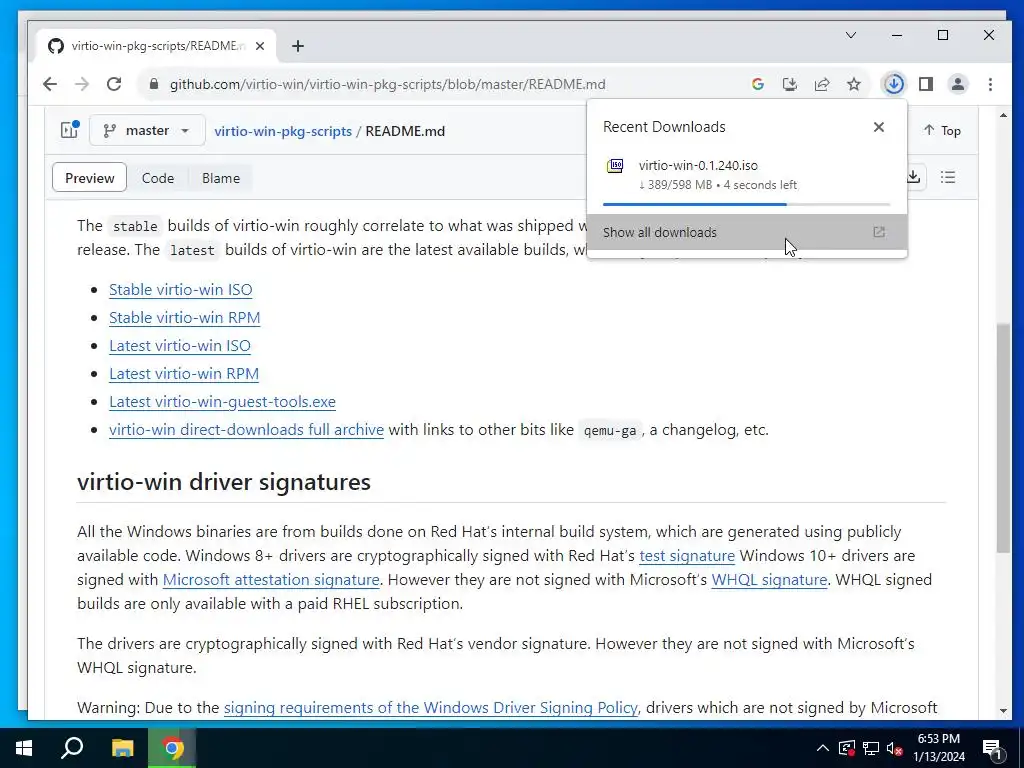Open a new browser tab

[x=298, y=46]
